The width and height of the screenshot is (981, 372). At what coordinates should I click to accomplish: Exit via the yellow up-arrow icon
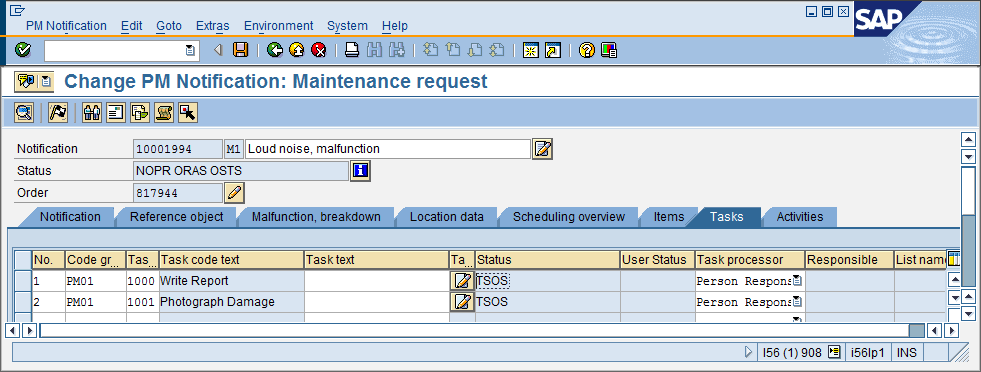[x=297, y=50]
